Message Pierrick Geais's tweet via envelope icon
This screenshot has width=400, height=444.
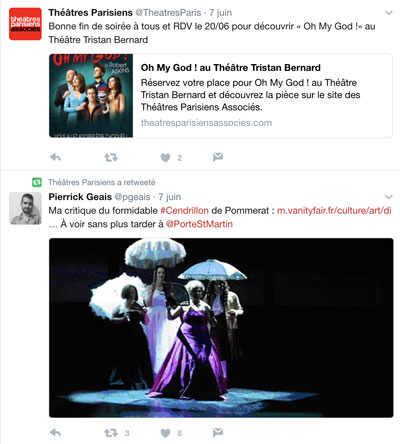pyautogui.click(x=218, y=433)
